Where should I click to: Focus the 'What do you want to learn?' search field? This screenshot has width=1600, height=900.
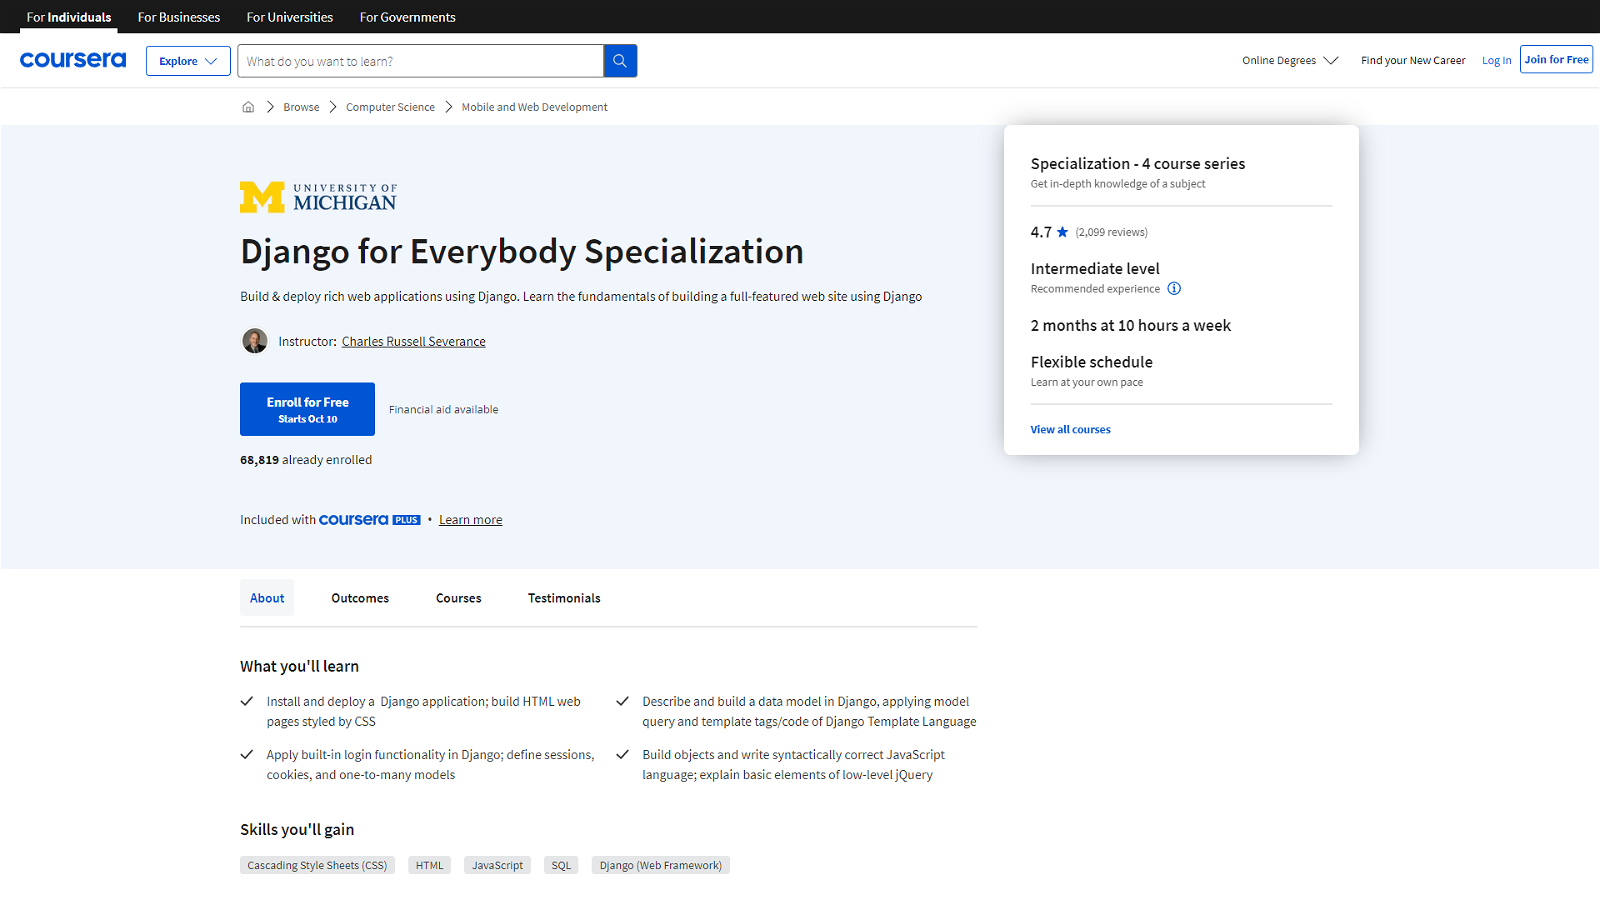point(420,61)
